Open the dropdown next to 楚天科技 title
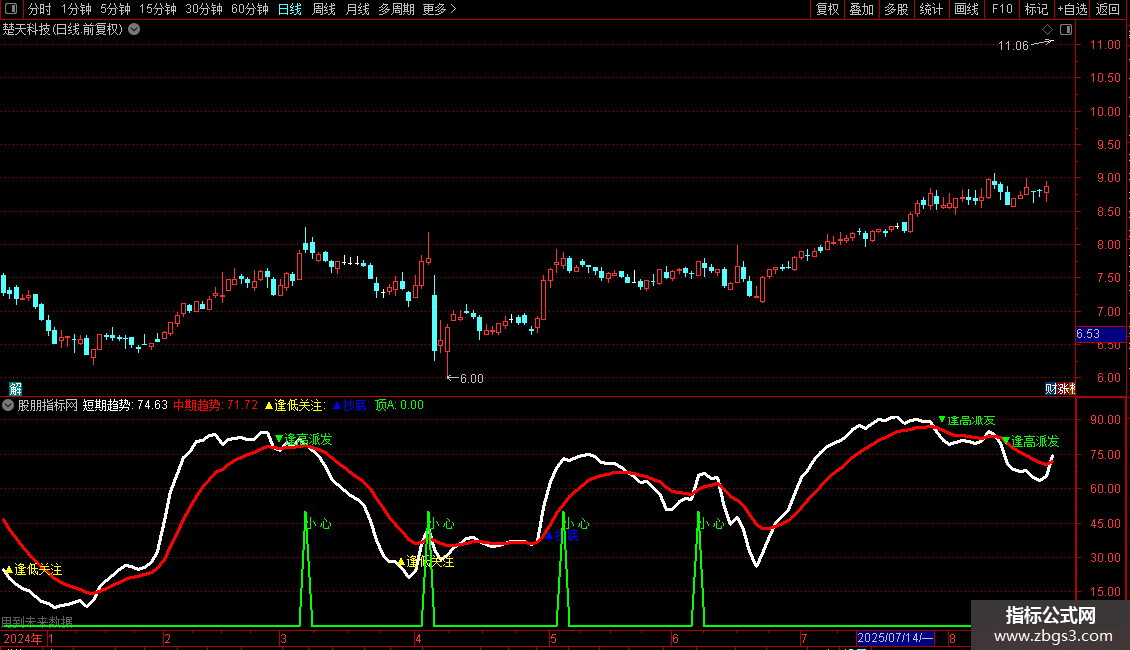This screenshot has width=1130, height=650. pyautogui.click(x=134, y=29)
